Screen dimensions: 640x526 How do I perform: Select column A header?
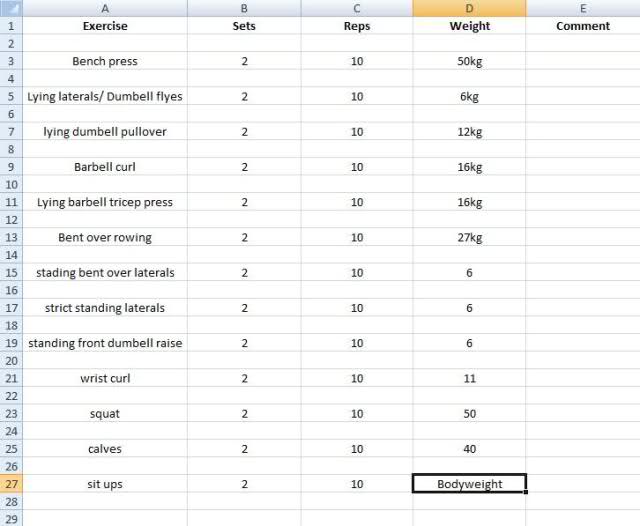[x=105, y=8]
